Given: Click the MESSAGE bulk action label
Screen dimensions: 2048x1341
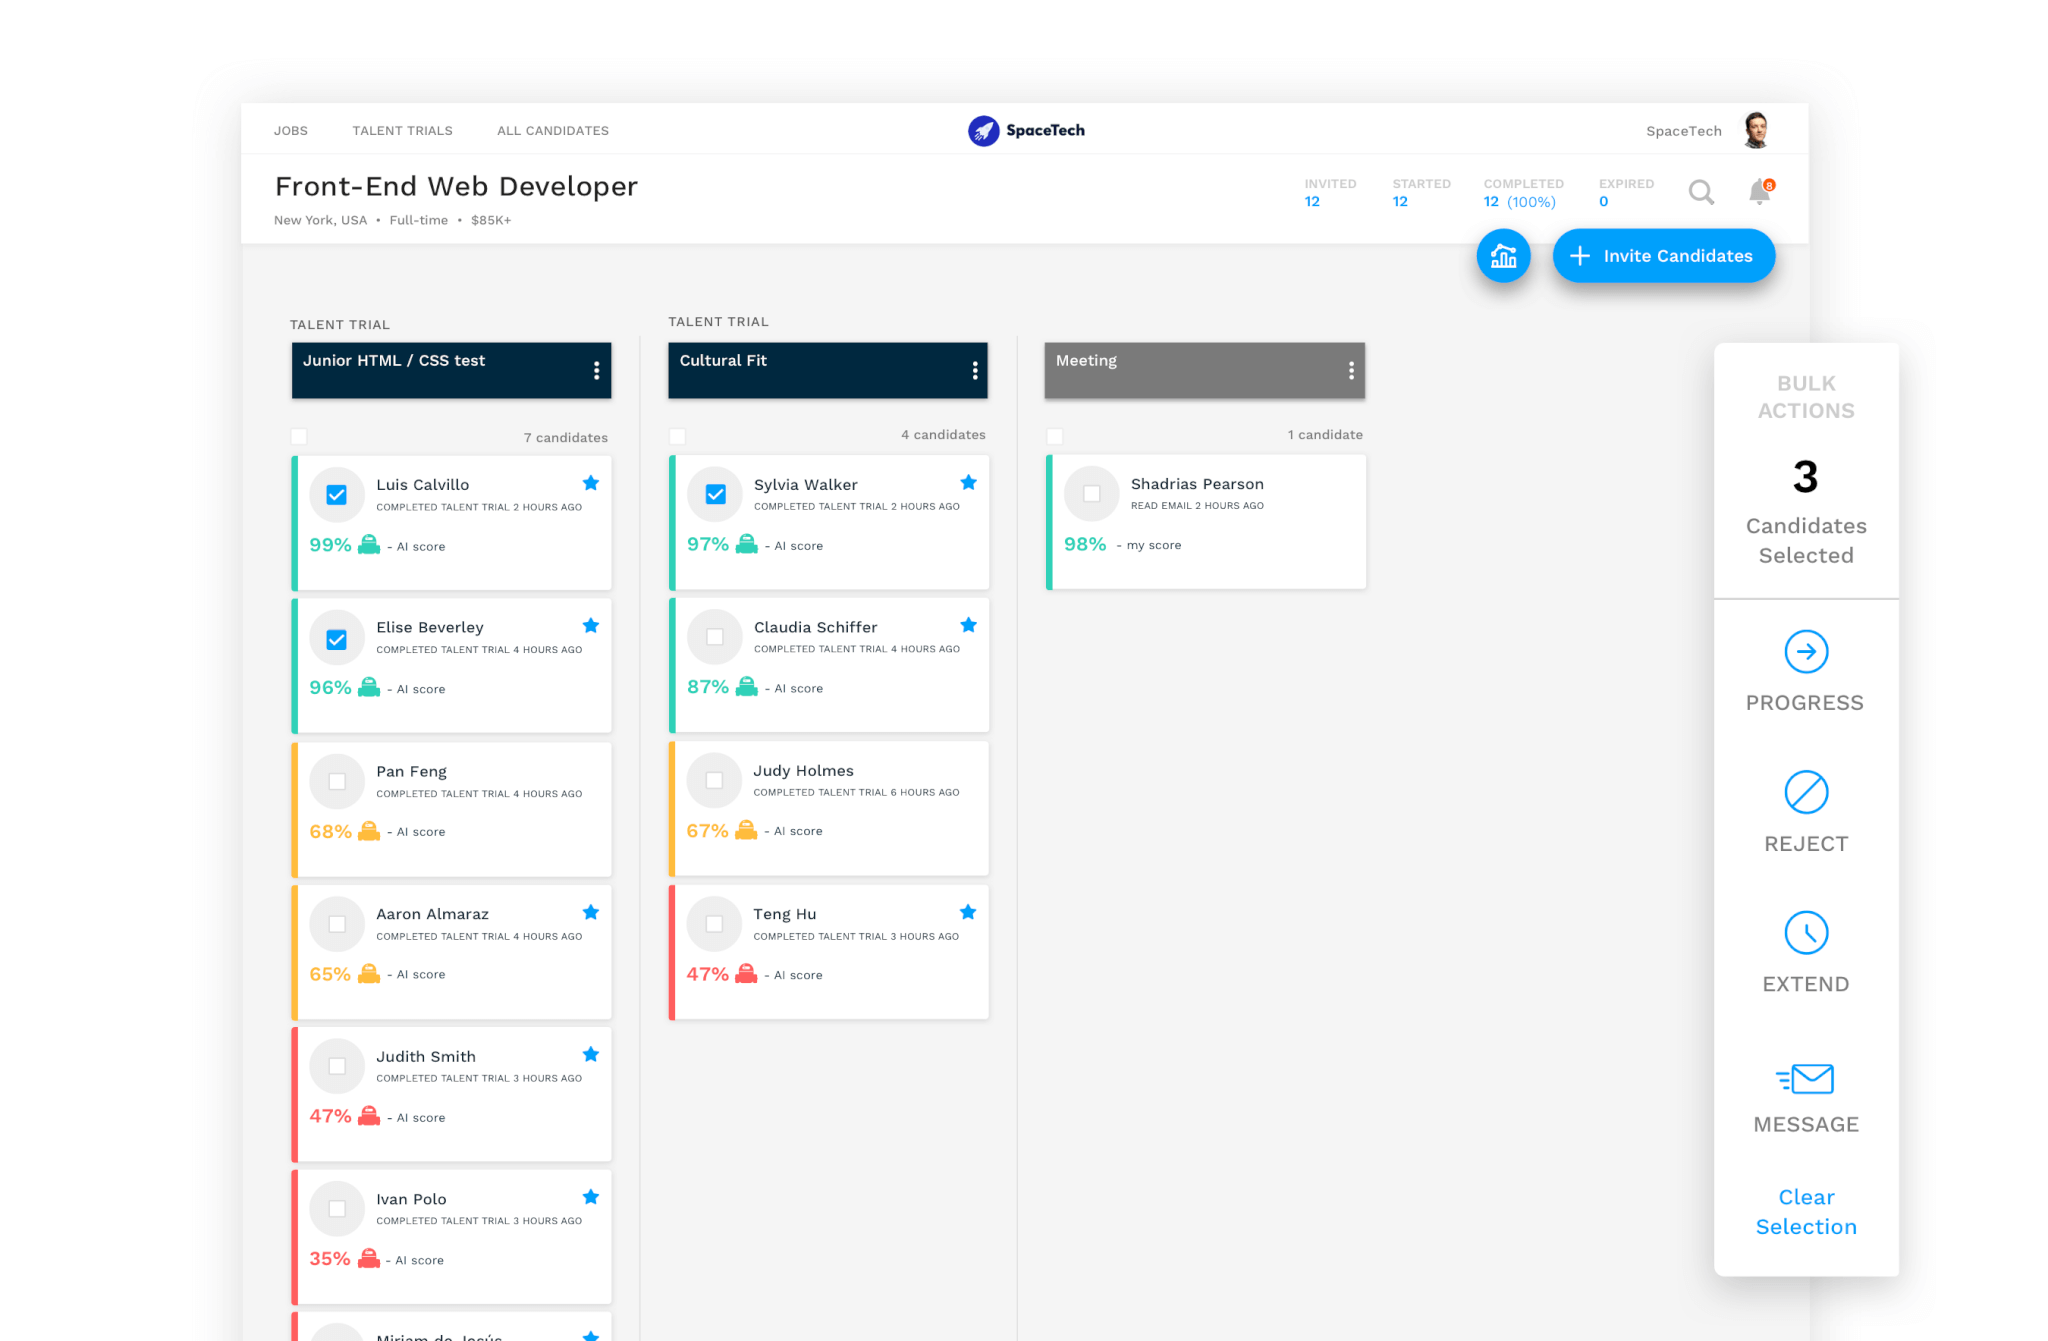Looking at the screenshot, I should 1806,1124.
